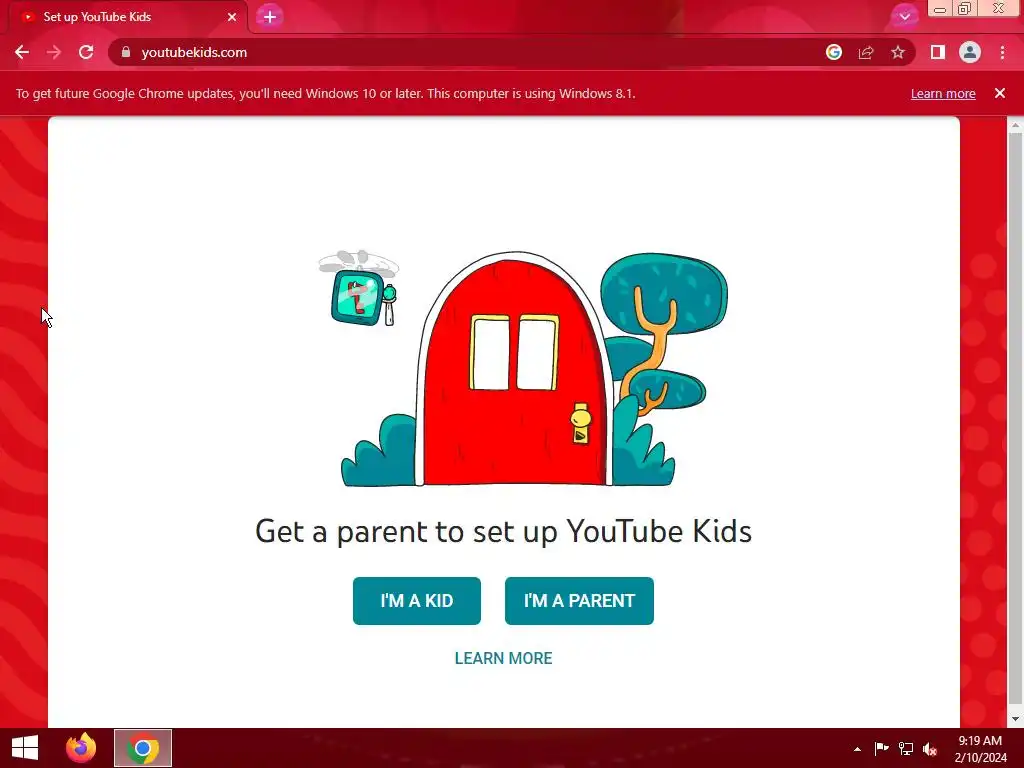Reload the youtubekids.com page
Image resolution: width=1024 pixels, height=768 pixels.
[86, 52]
